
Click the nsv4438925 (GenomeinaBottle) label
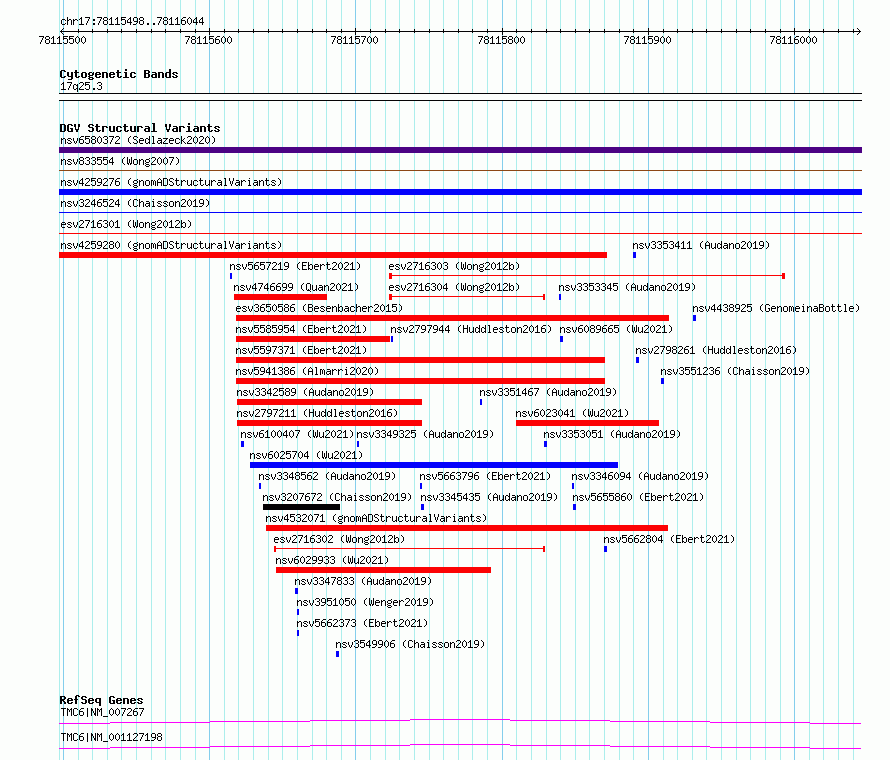[x=776, y=308]
